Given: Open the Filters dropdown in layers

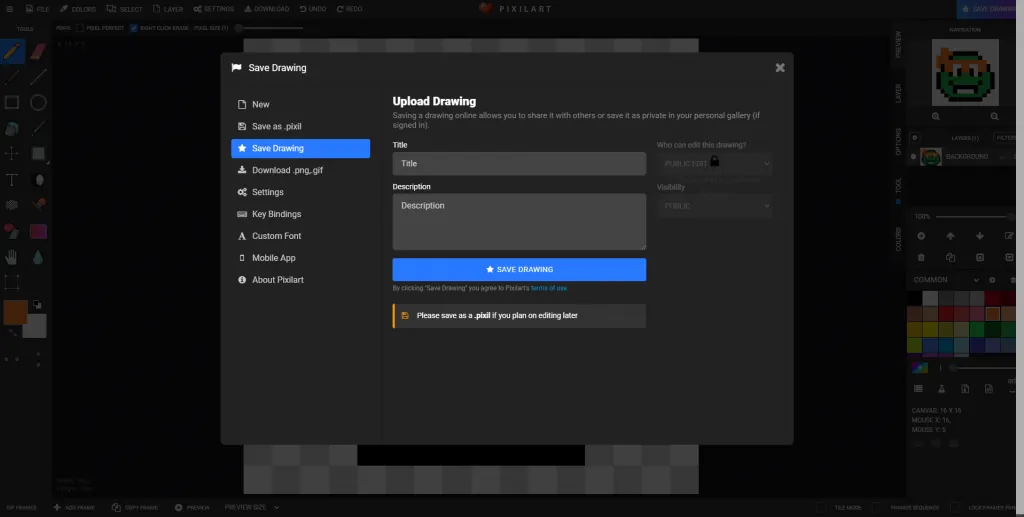Looking at the screenshot, I should pos(1006,138).
